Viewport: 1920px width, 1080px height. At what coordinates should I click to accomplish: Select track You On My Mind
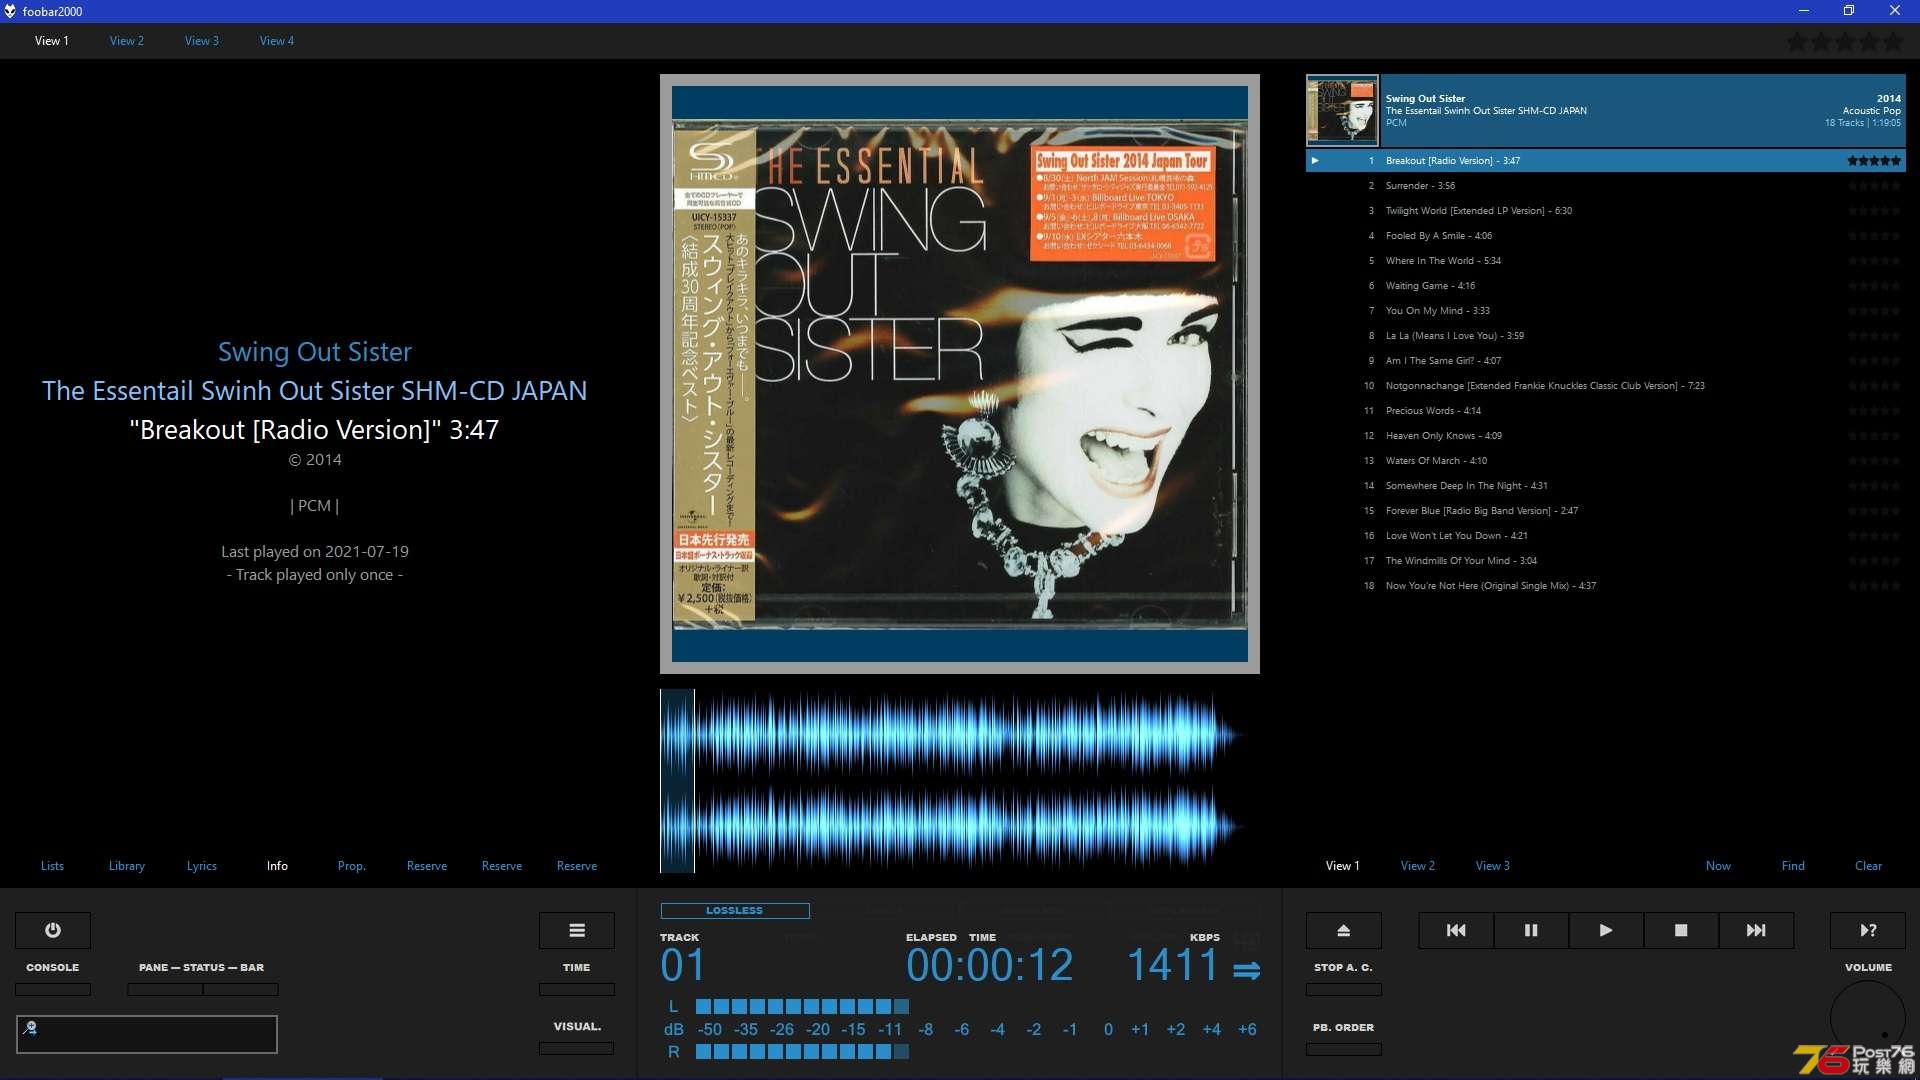pos(1605,311)
